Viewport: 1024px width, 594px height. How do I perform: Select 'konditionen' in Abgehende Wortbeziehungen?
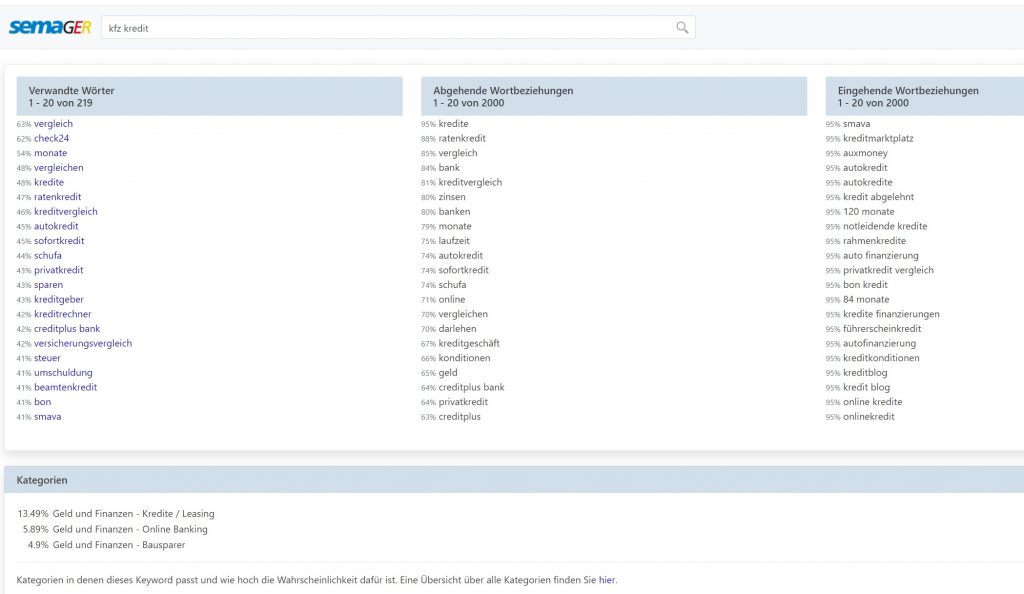pyautogui.click(x=464, y=358)
